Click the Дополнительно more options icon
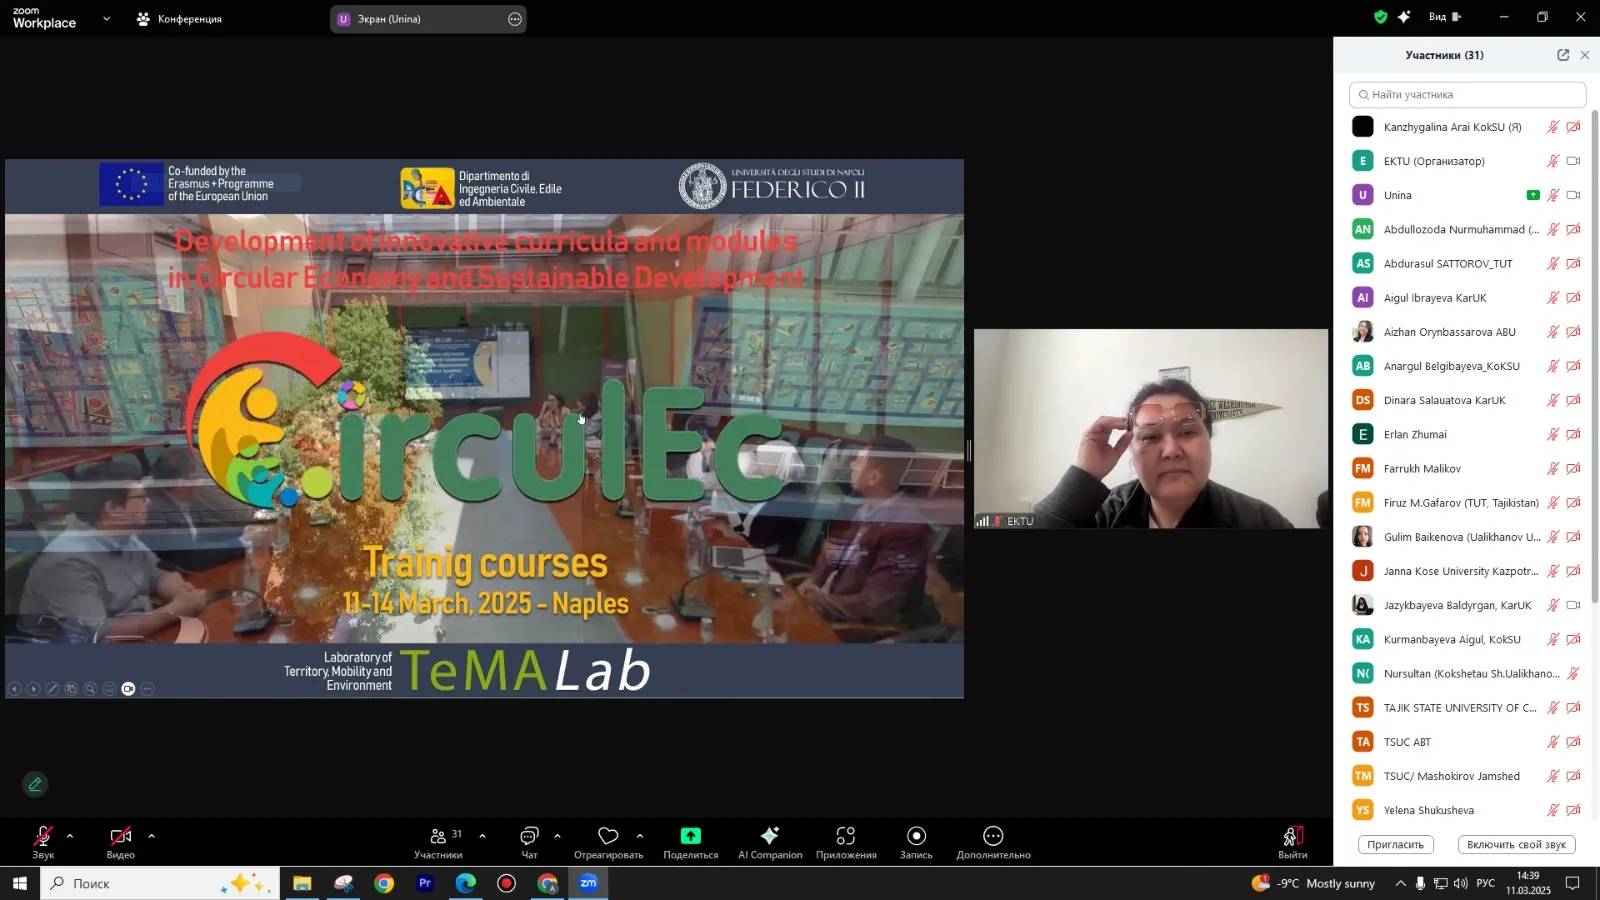 [993, 837]
